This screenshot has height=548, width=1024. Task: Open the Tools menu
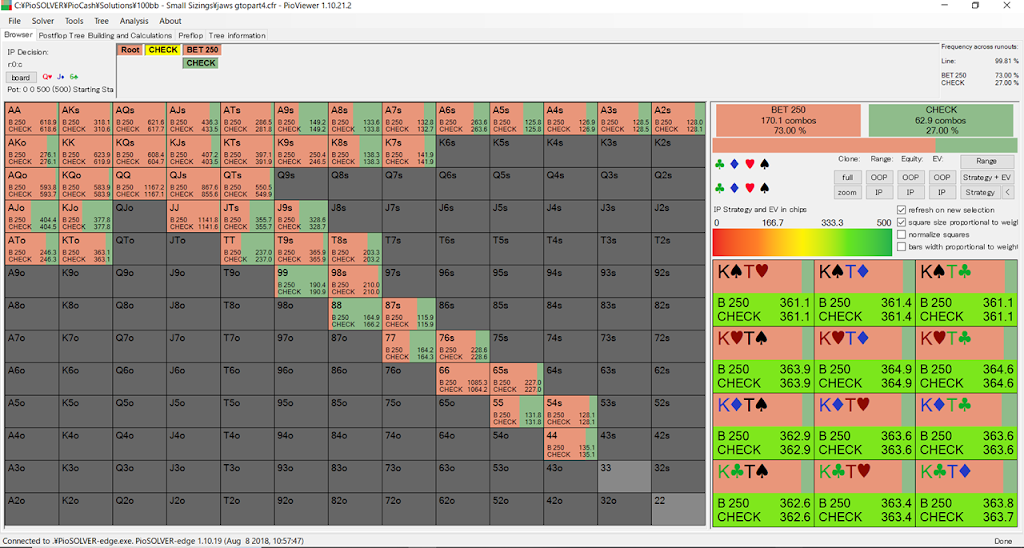[x=74, y=21]
